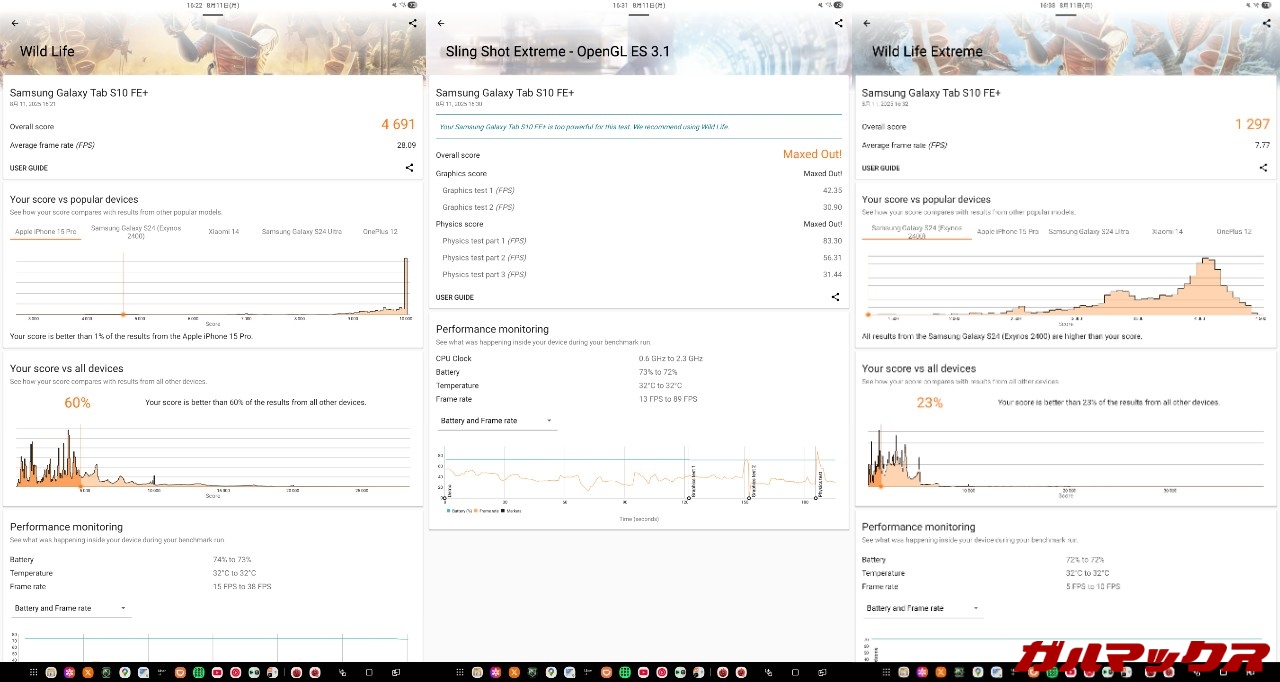
Task: Select Apple iPhone 15 Pro tab in Wild Life Extreme
Action: (x=1007, y=232)
